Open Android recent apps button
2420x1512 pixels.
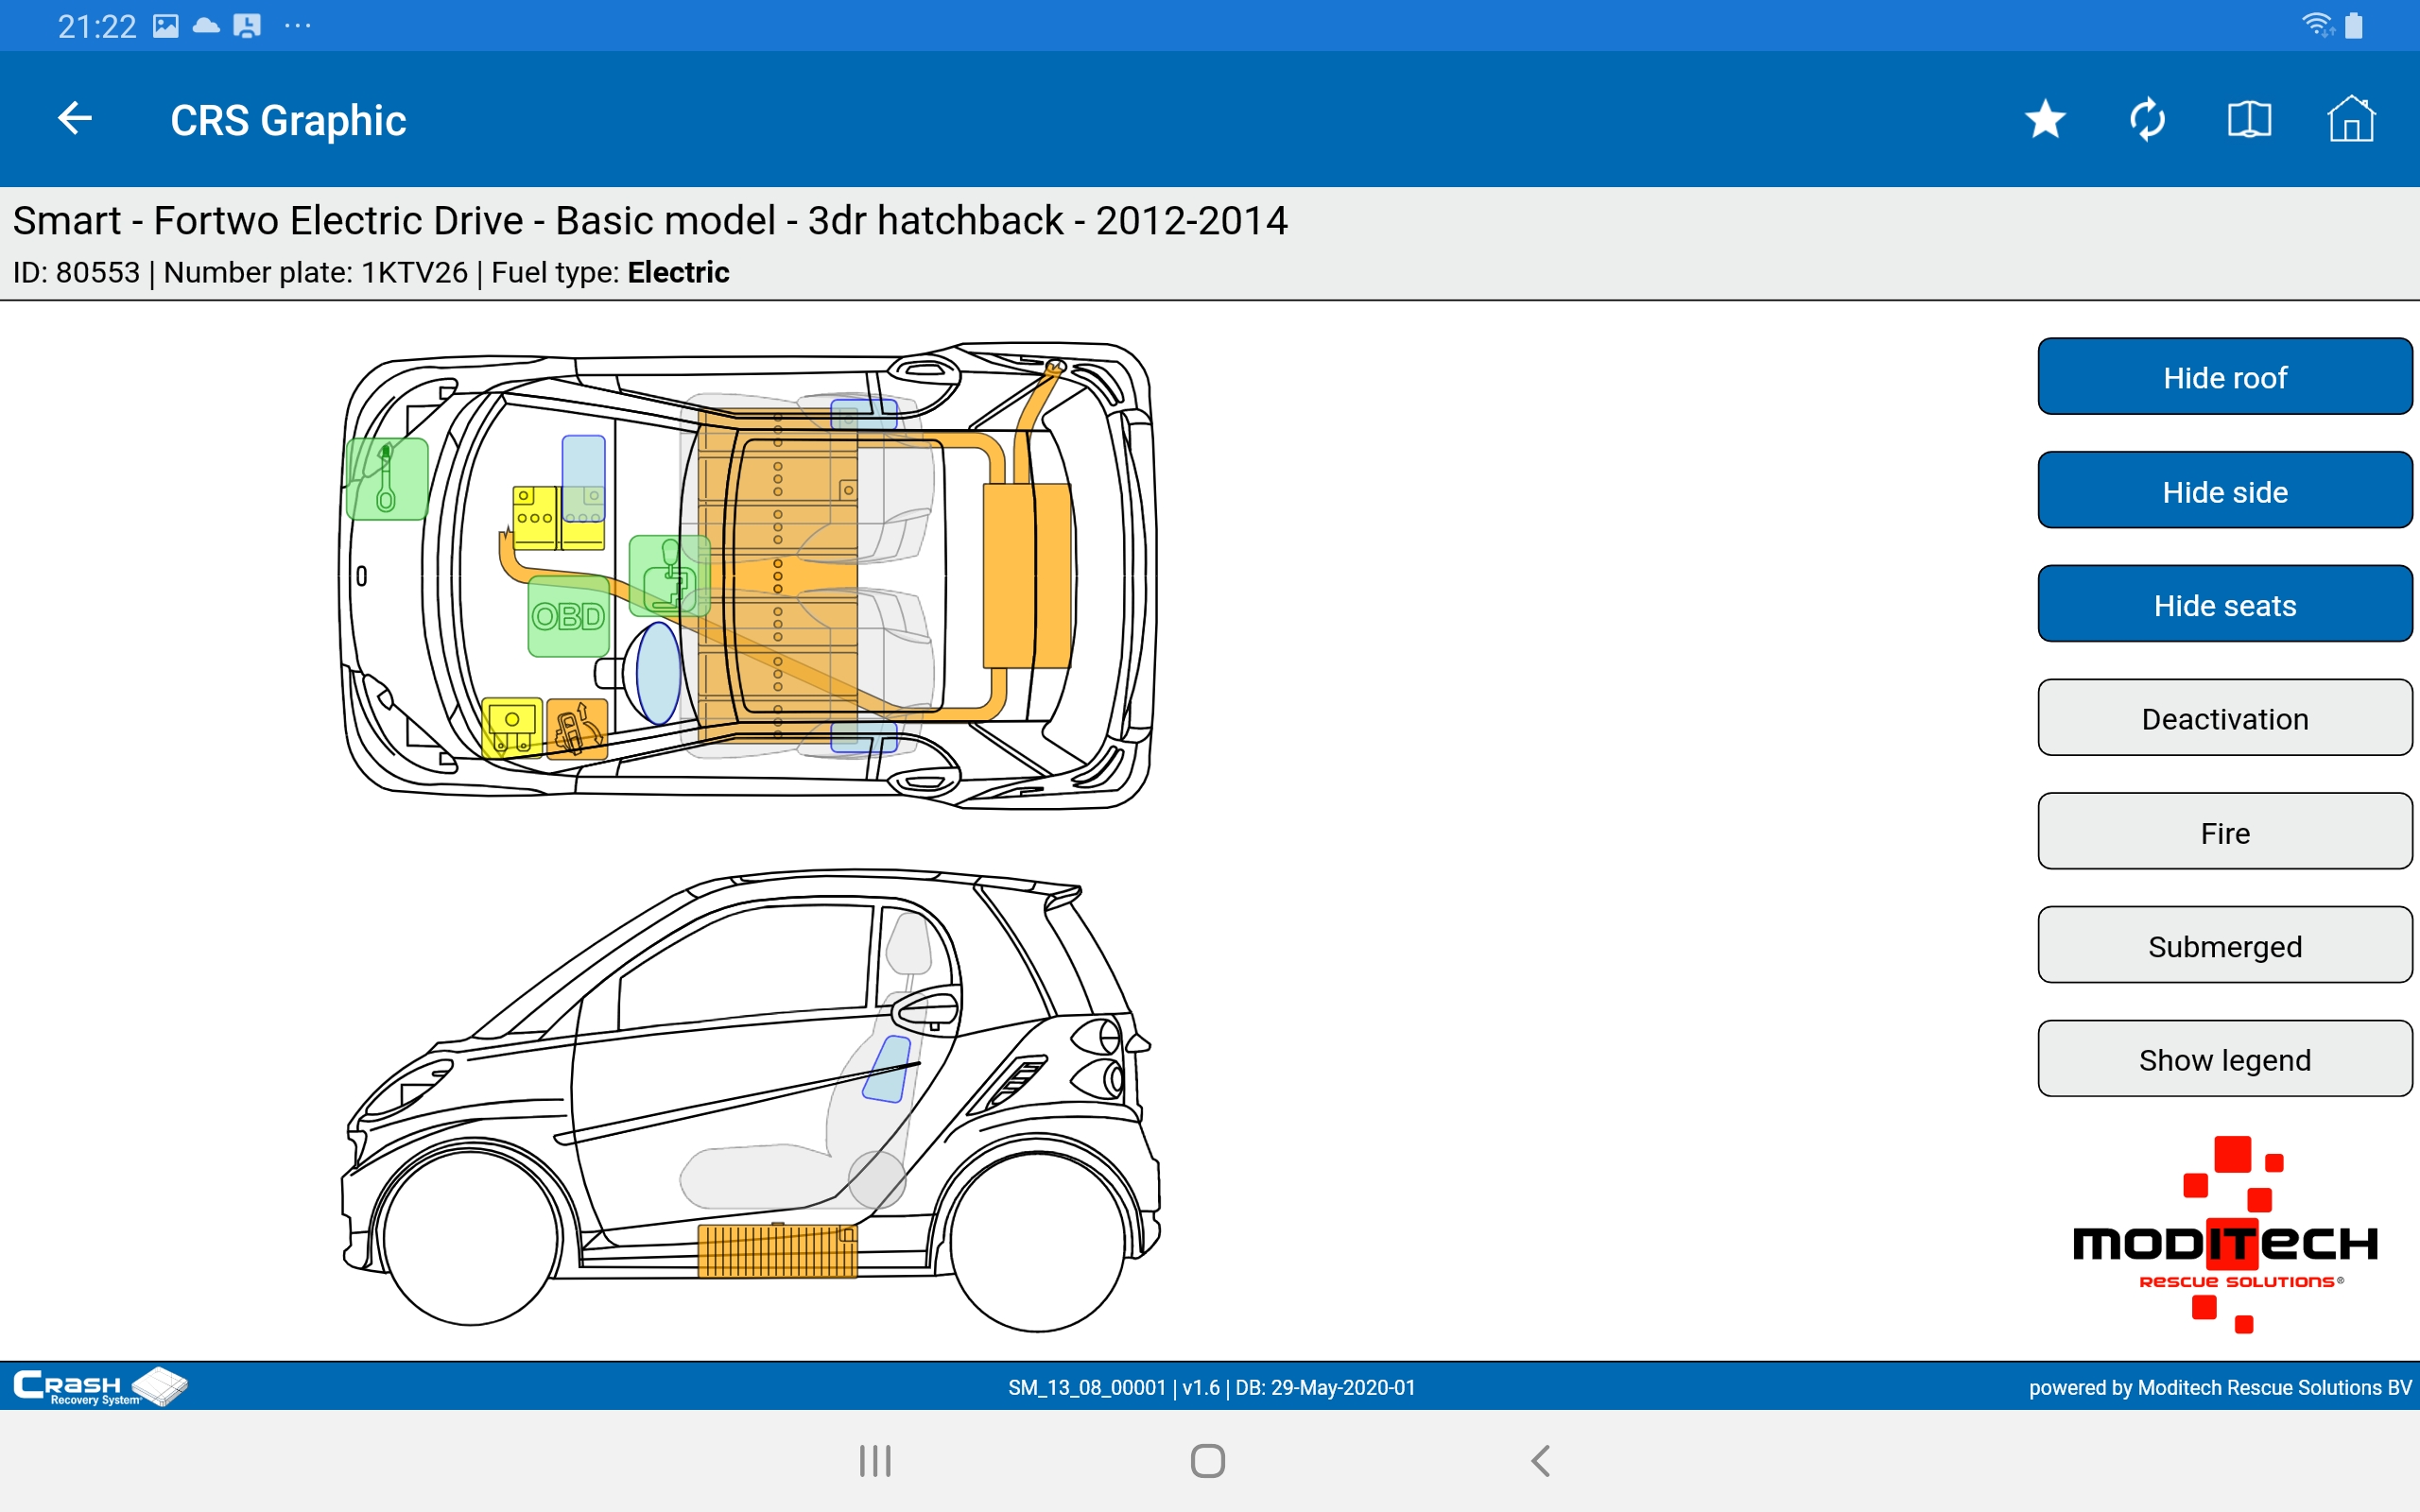click(875, 1460)
